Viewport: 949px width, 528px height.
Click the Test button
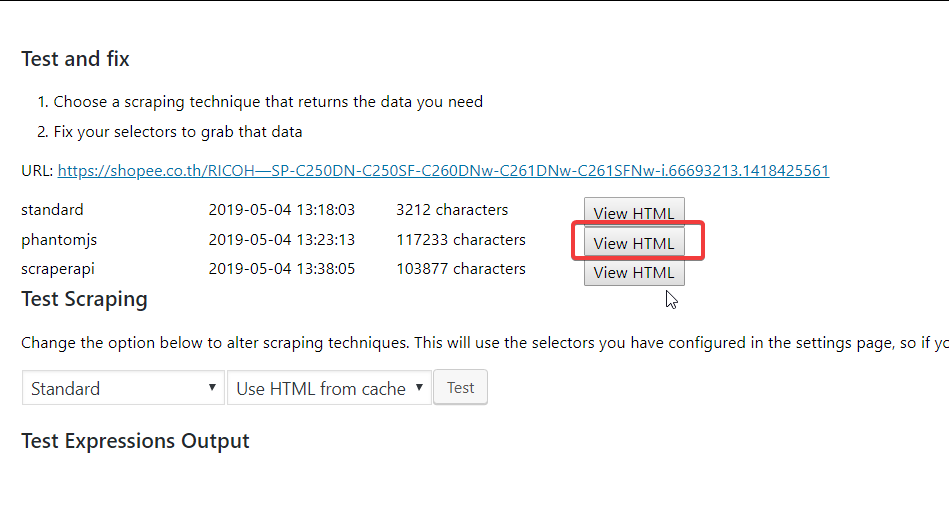(x=461, y=388)
